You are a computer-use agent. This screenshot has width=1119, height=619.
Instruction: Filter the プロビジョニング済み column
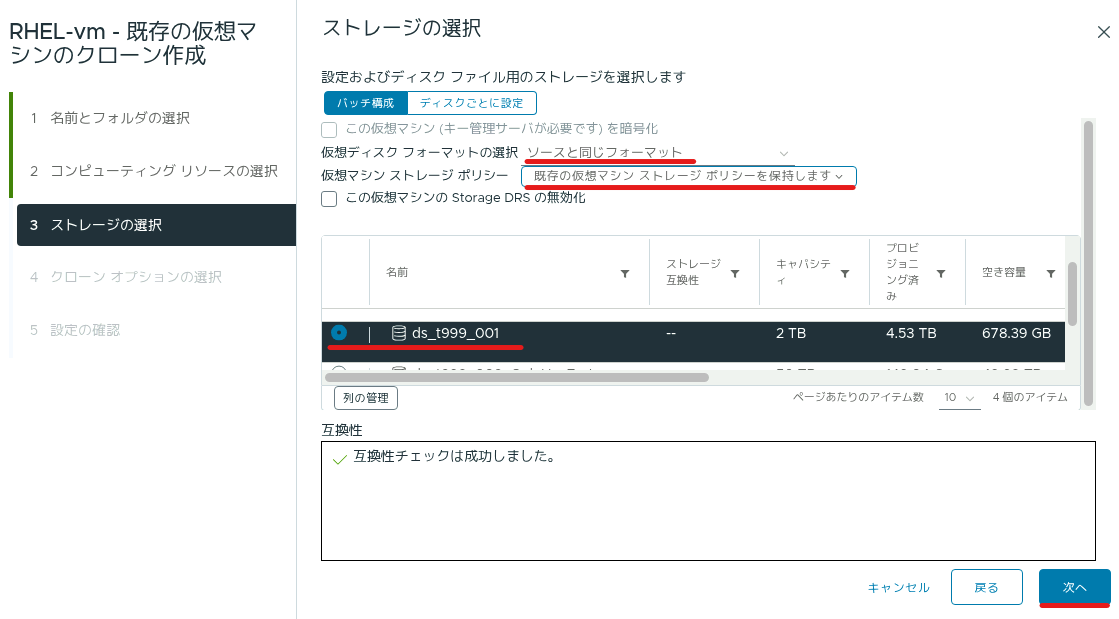(941, 273)
